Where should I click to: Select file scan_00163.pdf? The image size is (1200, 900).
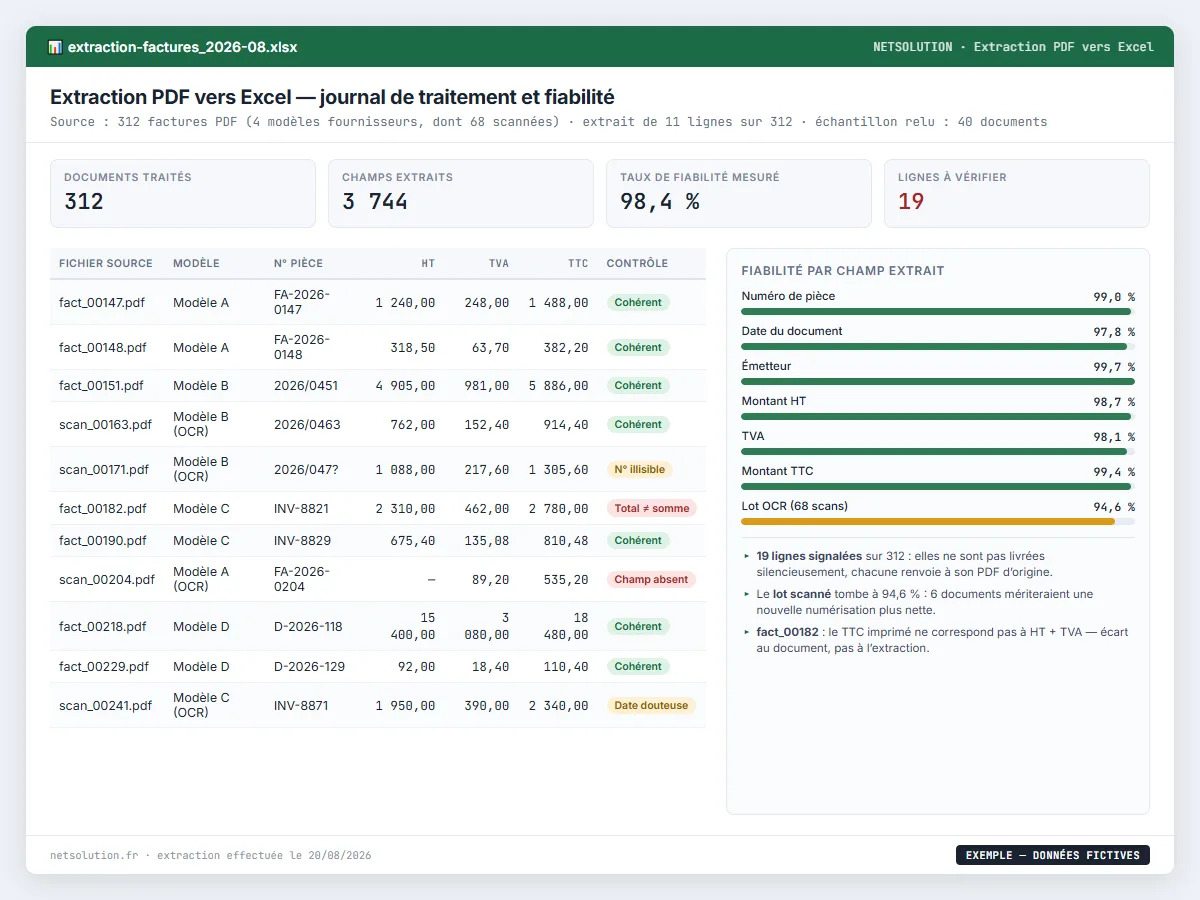point(105,424)
